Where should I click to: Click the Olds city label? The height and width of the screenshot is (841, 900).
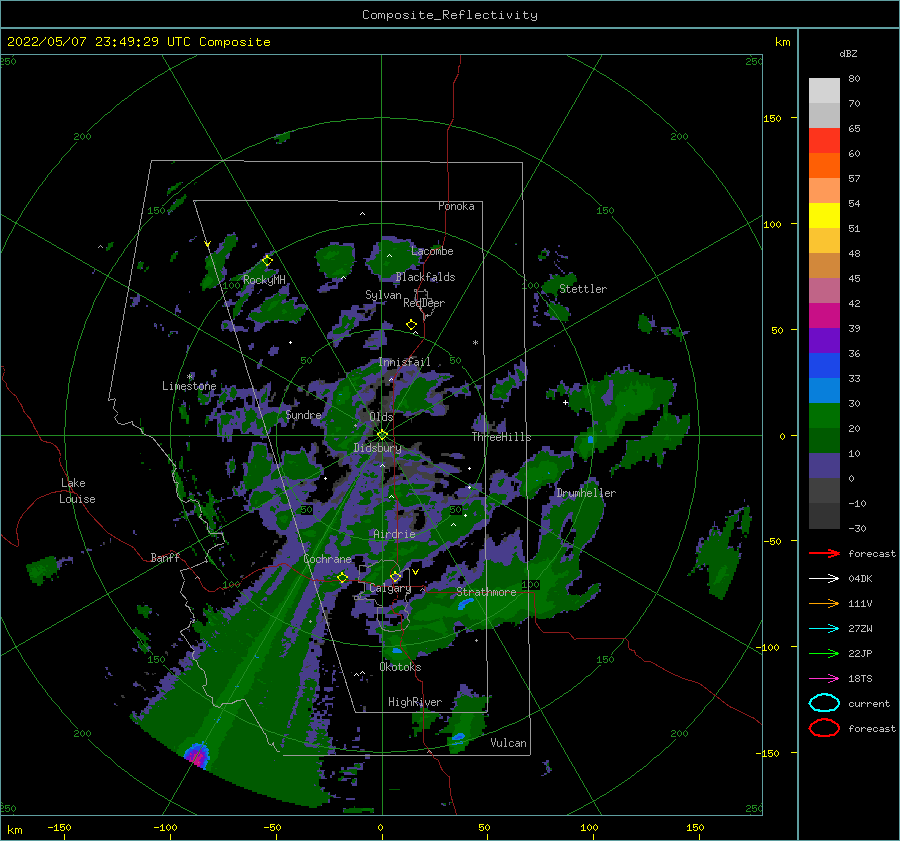pyautogui.click(x=381, y=417)
